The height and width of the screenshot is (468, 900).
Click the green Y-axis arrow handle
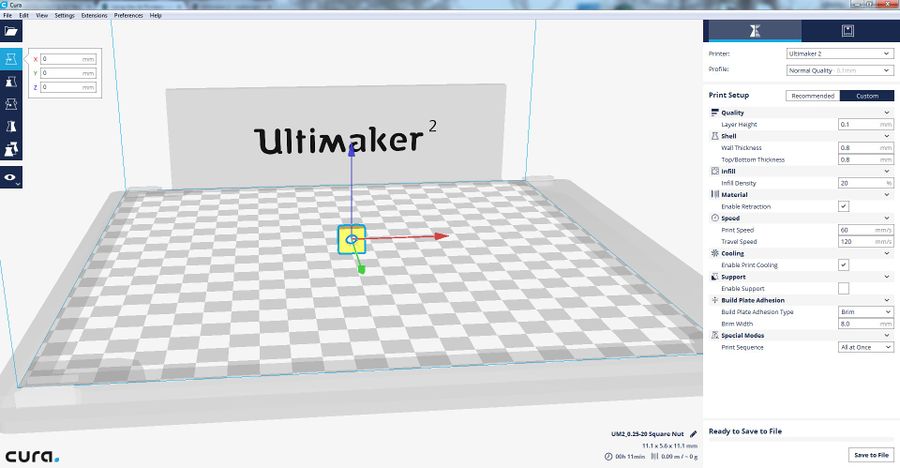[361, 268]
